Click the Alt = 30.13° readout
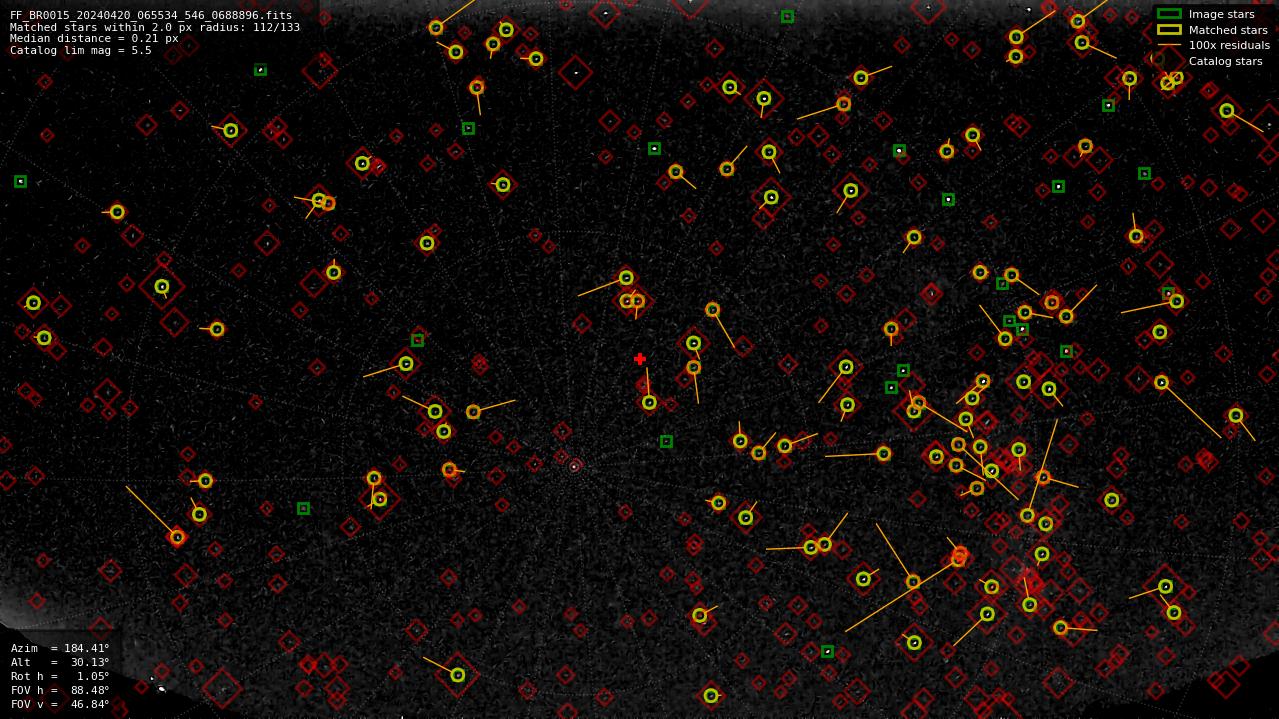1279x719 pixels. click(x=60, y=662)
